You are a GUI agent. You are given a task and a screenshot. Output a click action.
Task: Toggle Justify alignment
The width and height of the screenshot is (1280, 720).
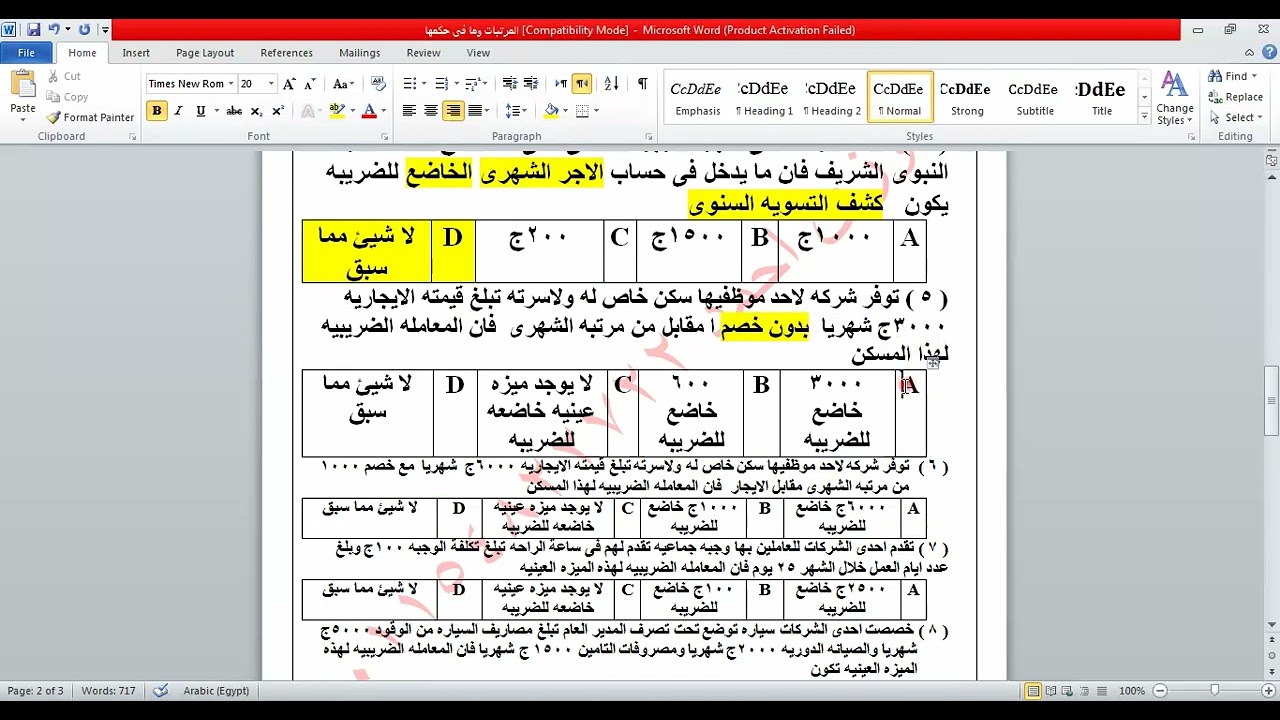(x=474, y=111)
